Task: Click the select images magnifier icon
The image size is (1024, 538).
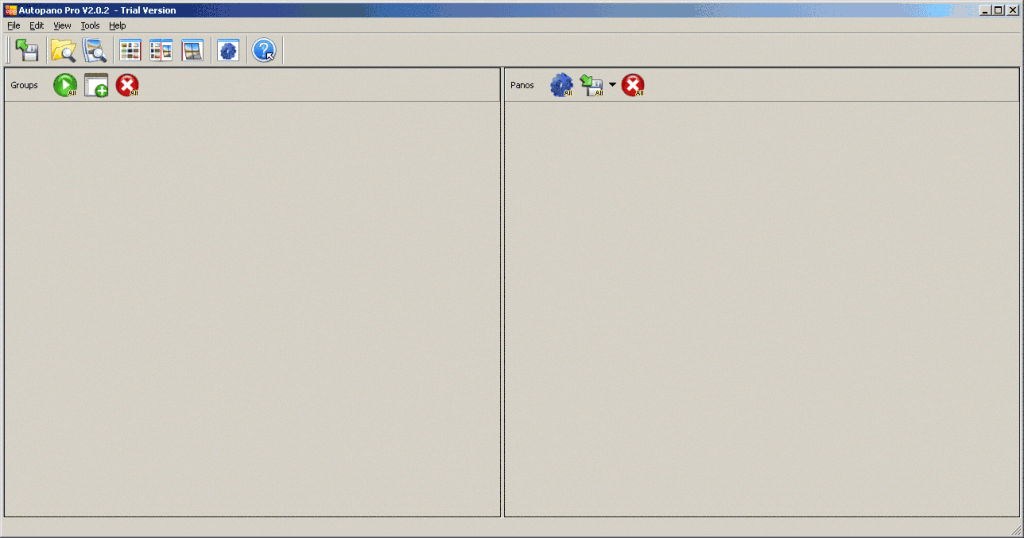Action: (x=95, y=50)
